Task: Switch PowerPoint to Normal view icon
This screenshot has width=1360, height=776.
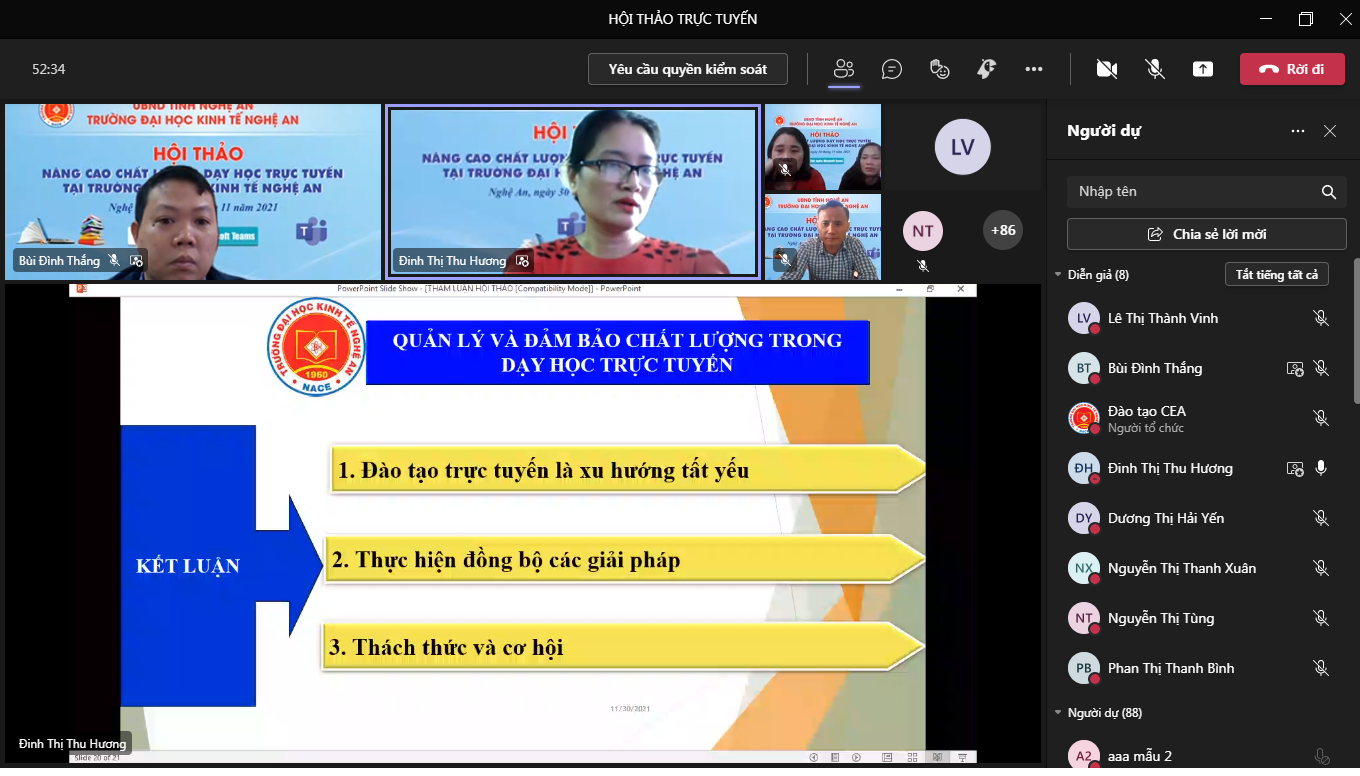Action: click(887, 757)
